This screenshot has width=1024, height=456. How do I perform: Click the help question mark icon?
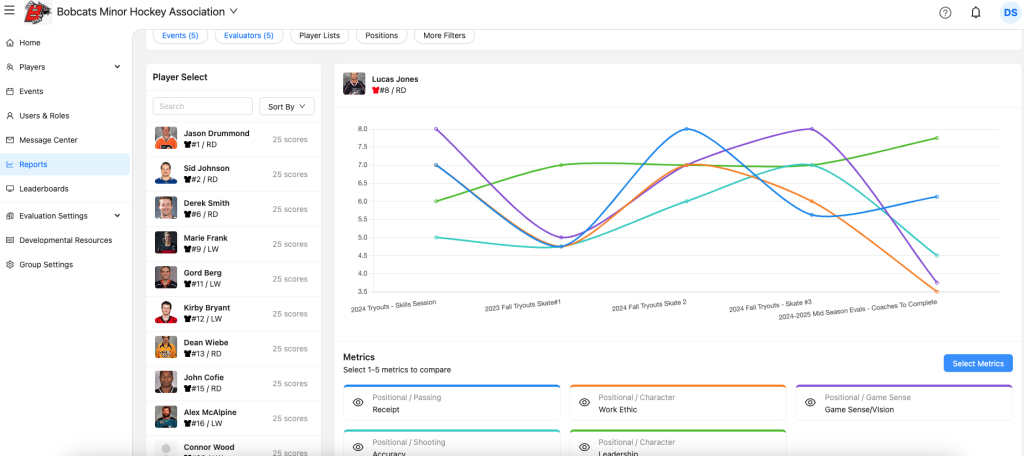click(x=945, y=12)
